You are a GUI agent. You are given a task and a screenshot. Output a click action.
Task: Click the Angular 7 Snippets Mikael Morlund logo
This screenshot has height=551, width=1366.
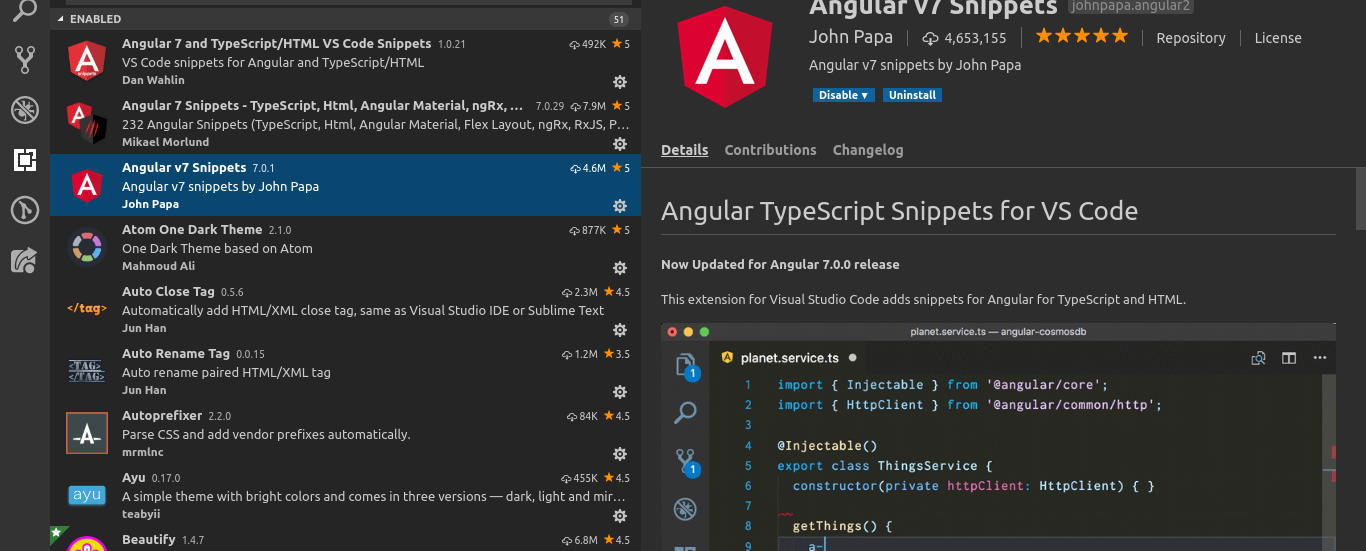(86, 123)
